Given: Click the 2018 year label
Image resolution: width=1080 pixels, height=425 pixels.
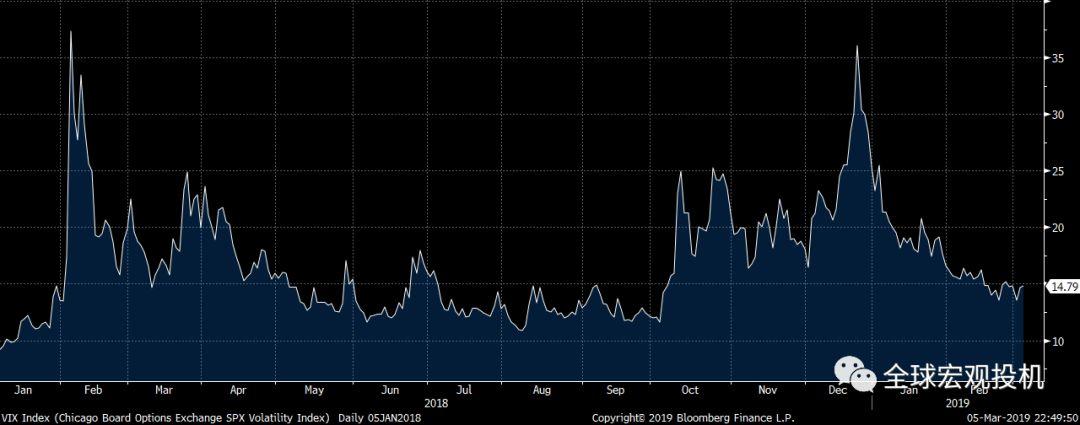Looking at the screenshot, I should point(436,402).
